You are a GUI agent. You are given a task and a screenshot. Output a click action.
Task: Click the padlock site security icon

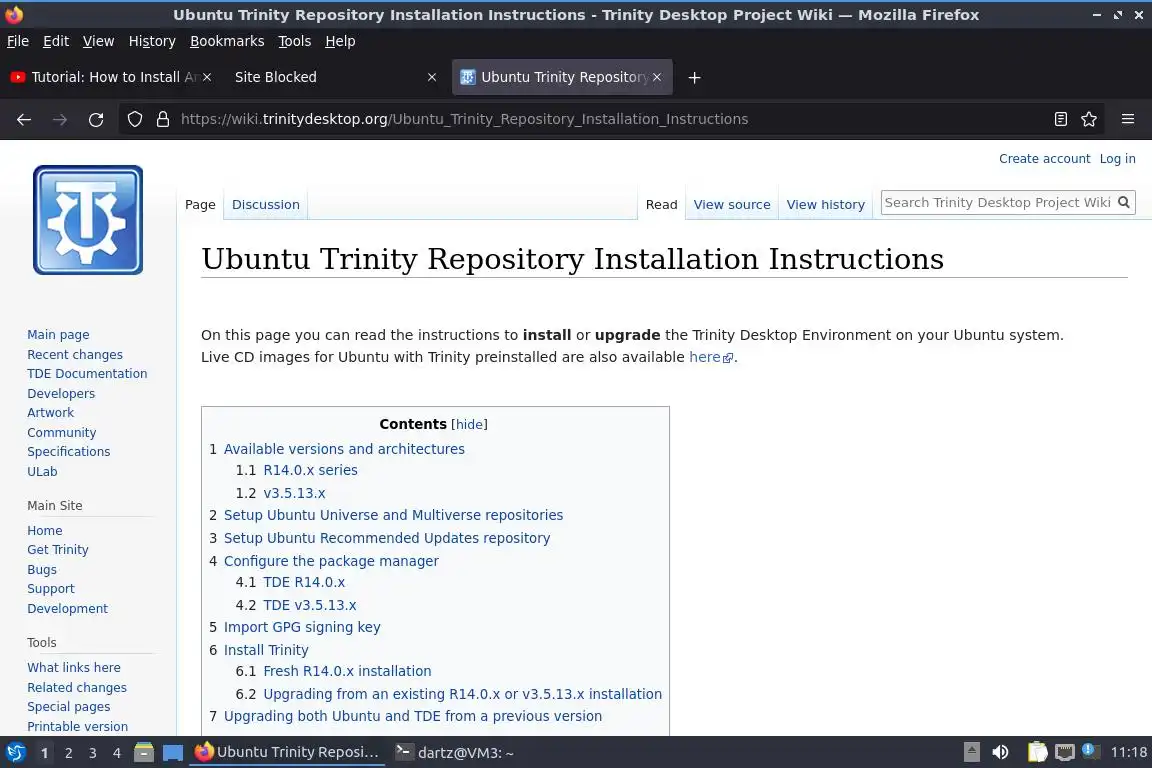(163, 119)
